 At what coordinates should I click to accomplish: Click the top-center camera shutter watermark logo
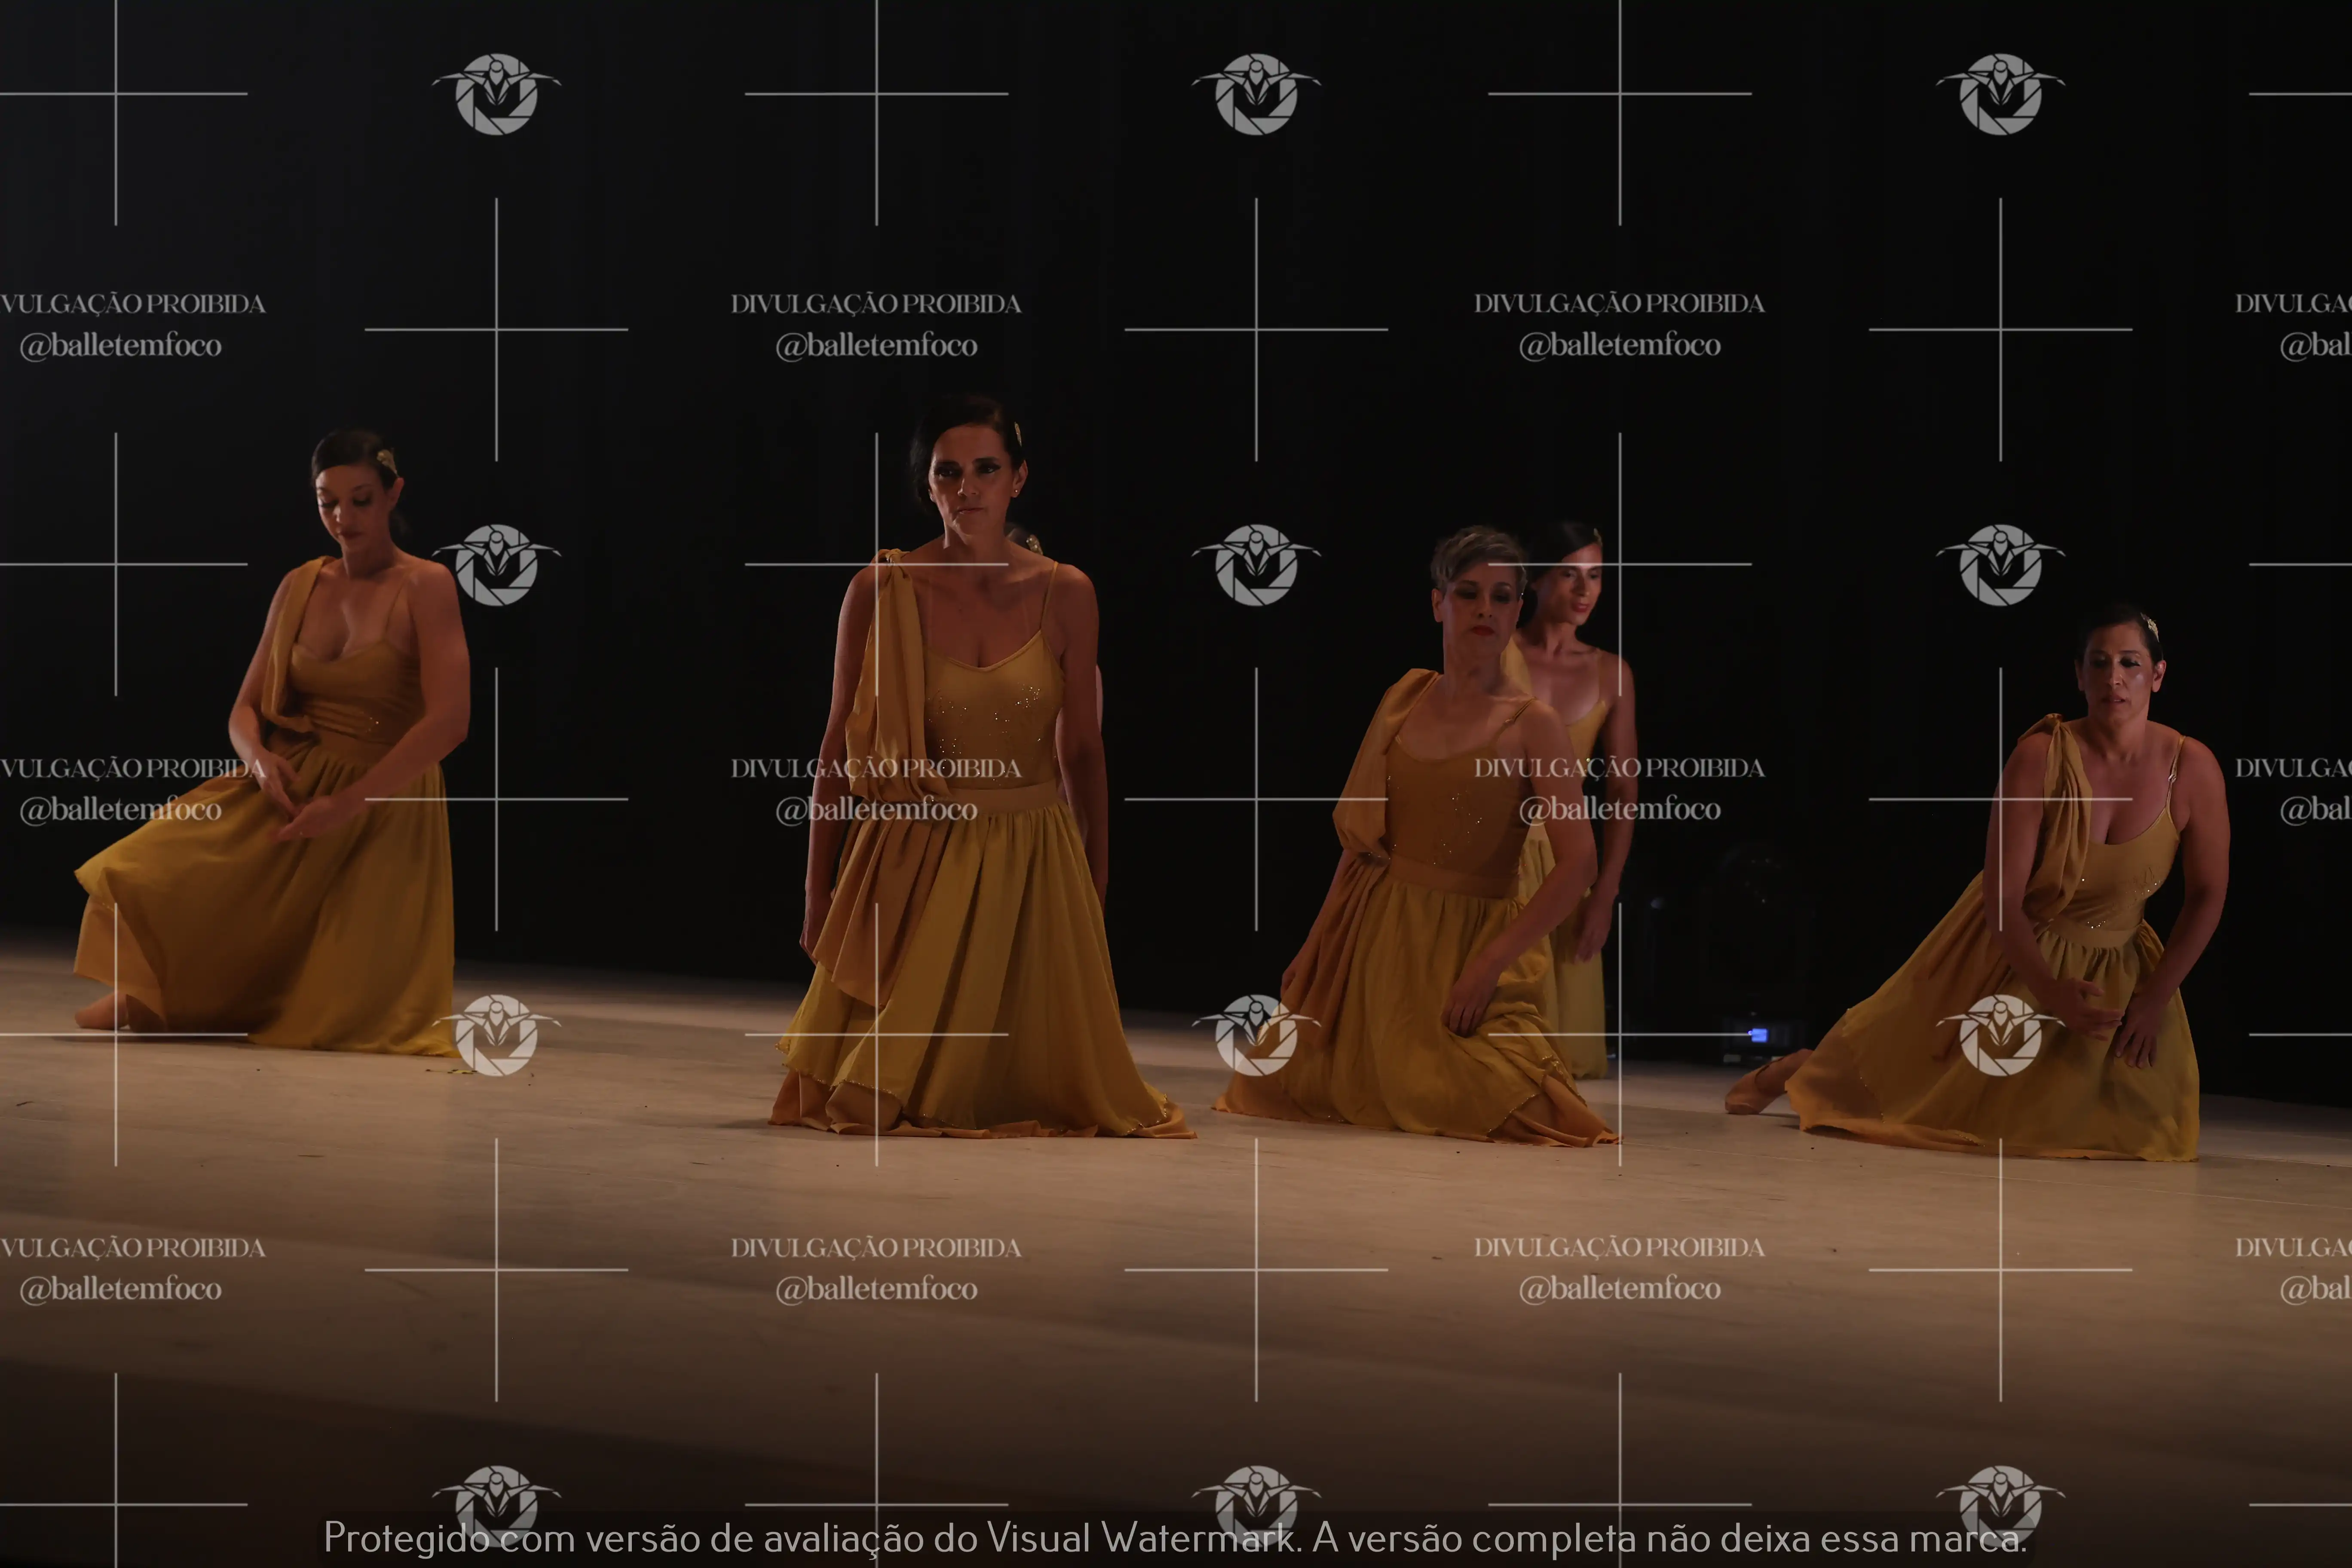coord(1256,94)
